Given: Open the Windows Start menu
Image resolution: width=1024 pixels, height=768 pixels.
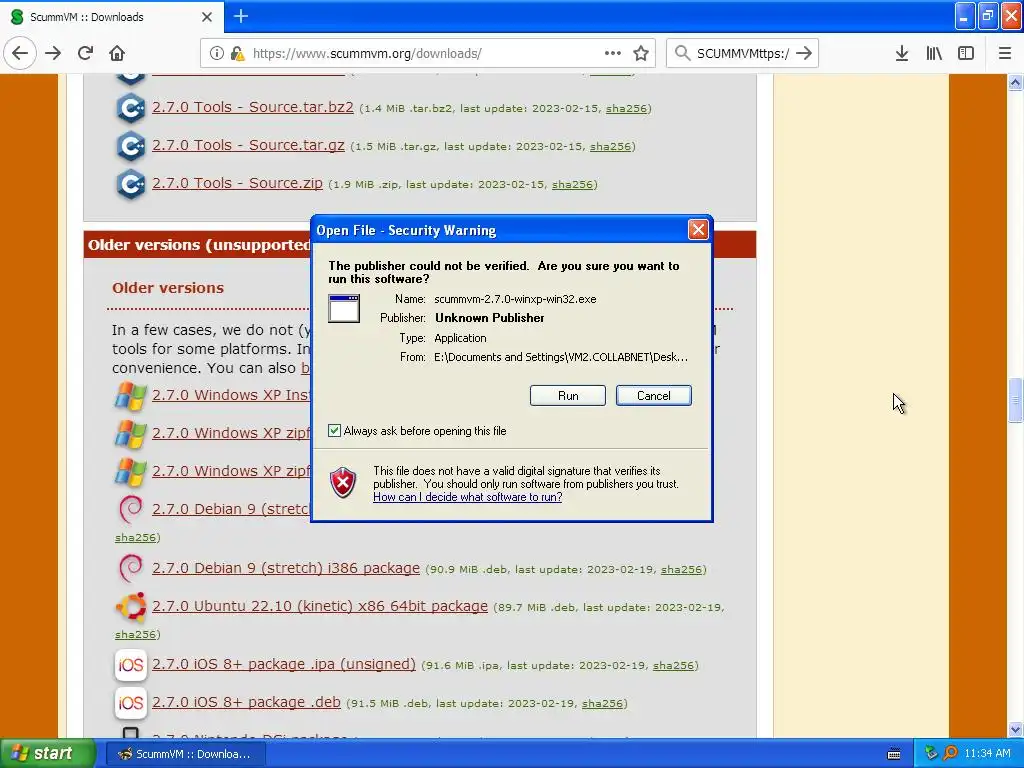Looking at the screenshot, I should (48, 754).
